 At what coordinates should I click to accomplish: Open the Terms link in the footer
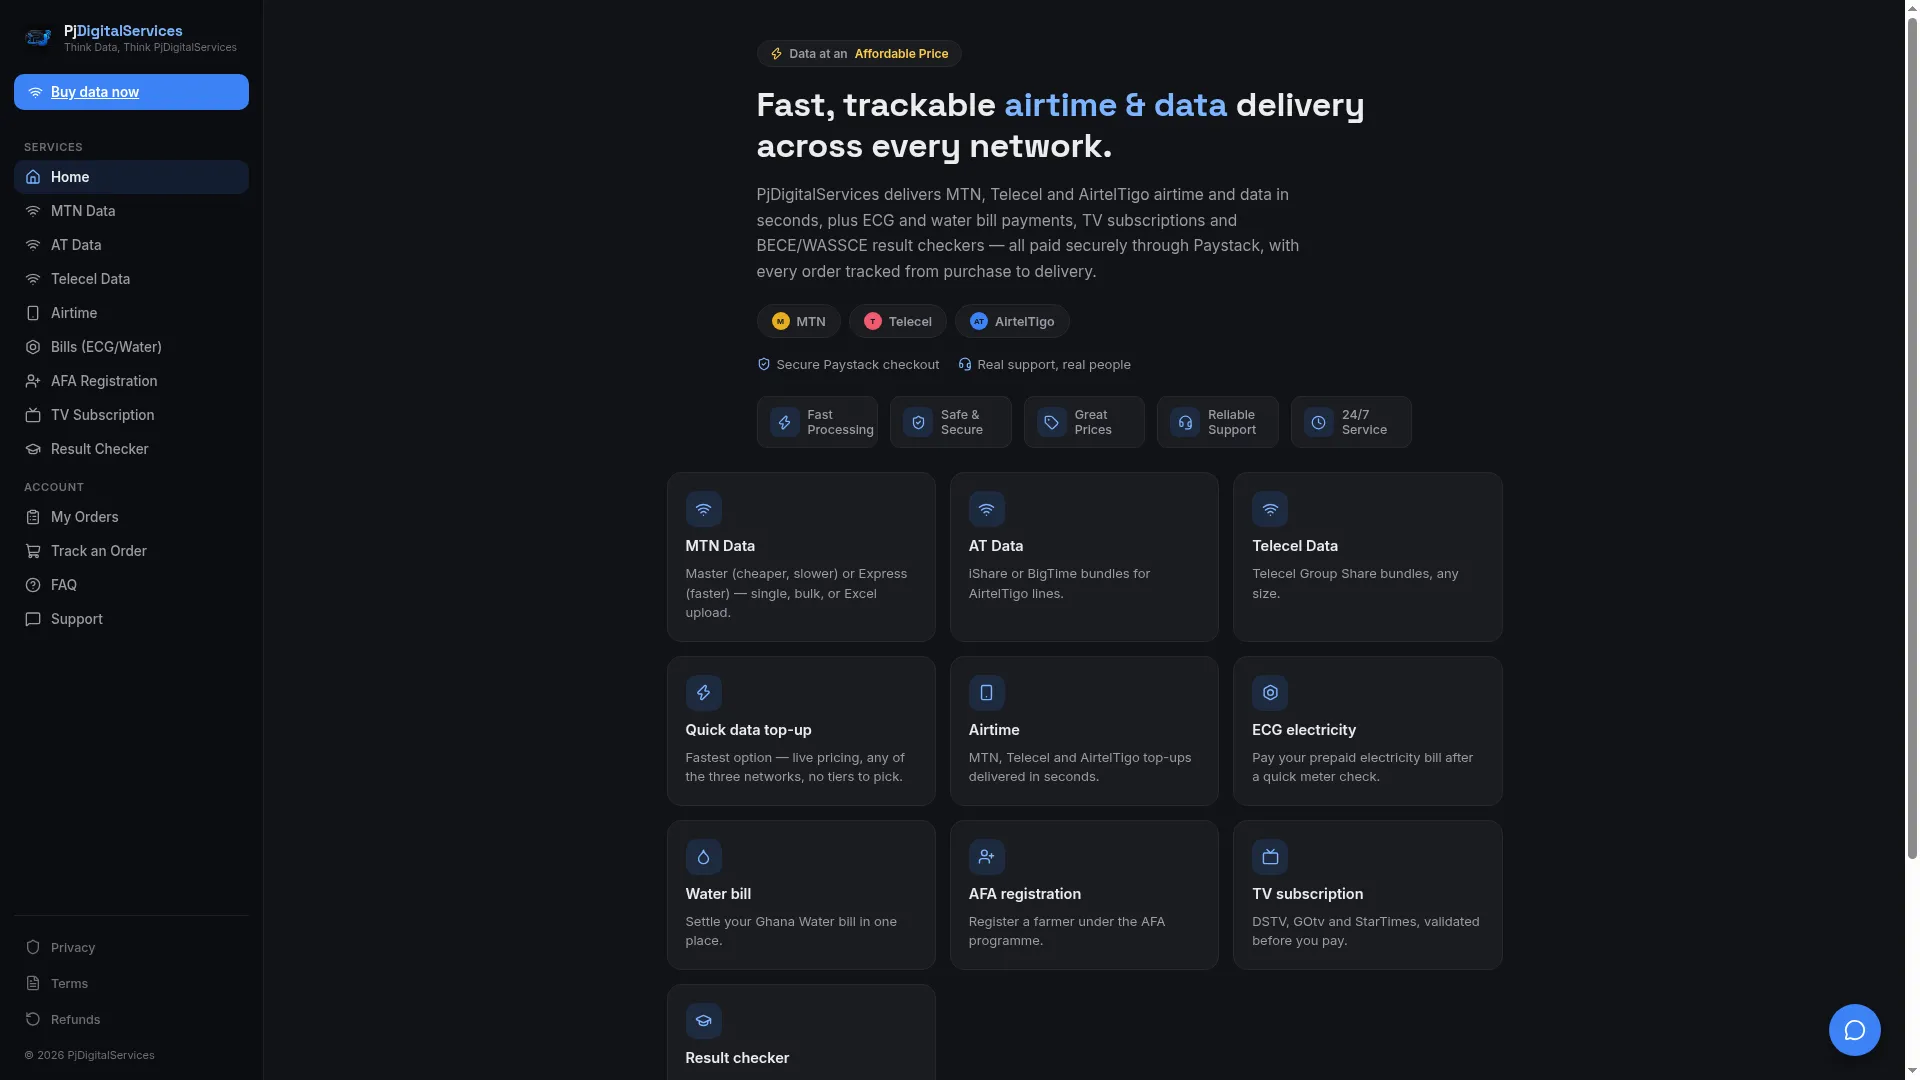click(x=131, y=983)
